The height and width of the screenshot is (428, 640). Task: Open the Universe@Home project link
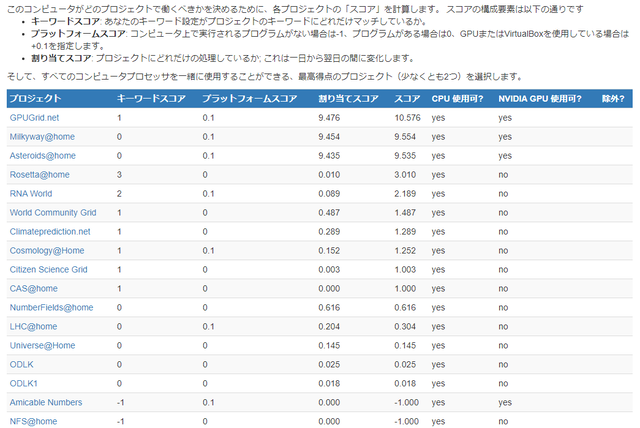(42, 346)
